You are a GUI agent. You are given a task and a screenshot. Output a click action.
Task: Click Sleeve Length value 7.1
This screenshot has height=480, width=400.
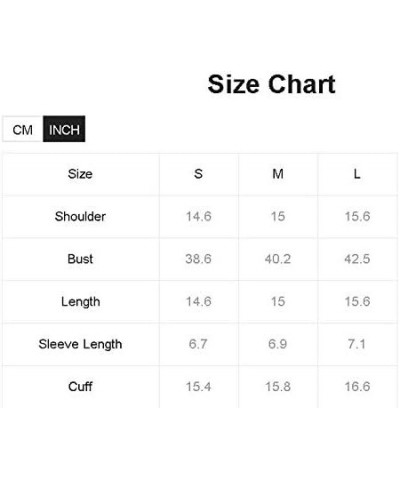pyautogui.click(x=357, y=344)
